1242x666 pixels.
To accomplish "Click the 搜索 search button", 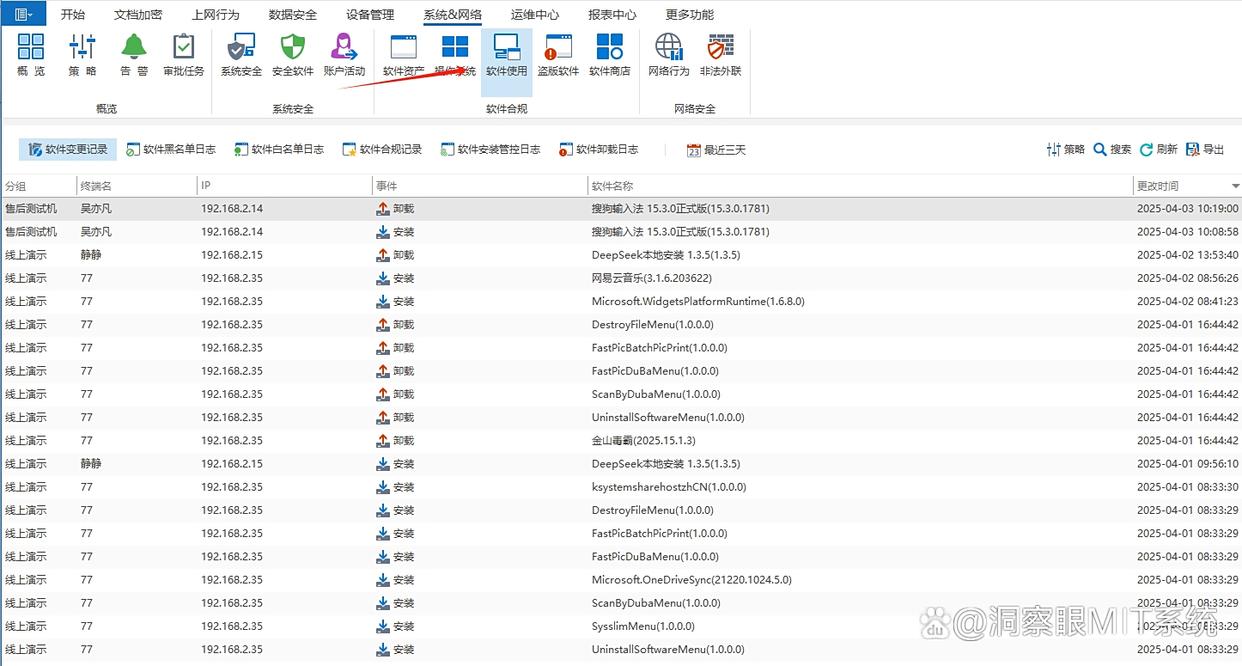I will 1112,150.
